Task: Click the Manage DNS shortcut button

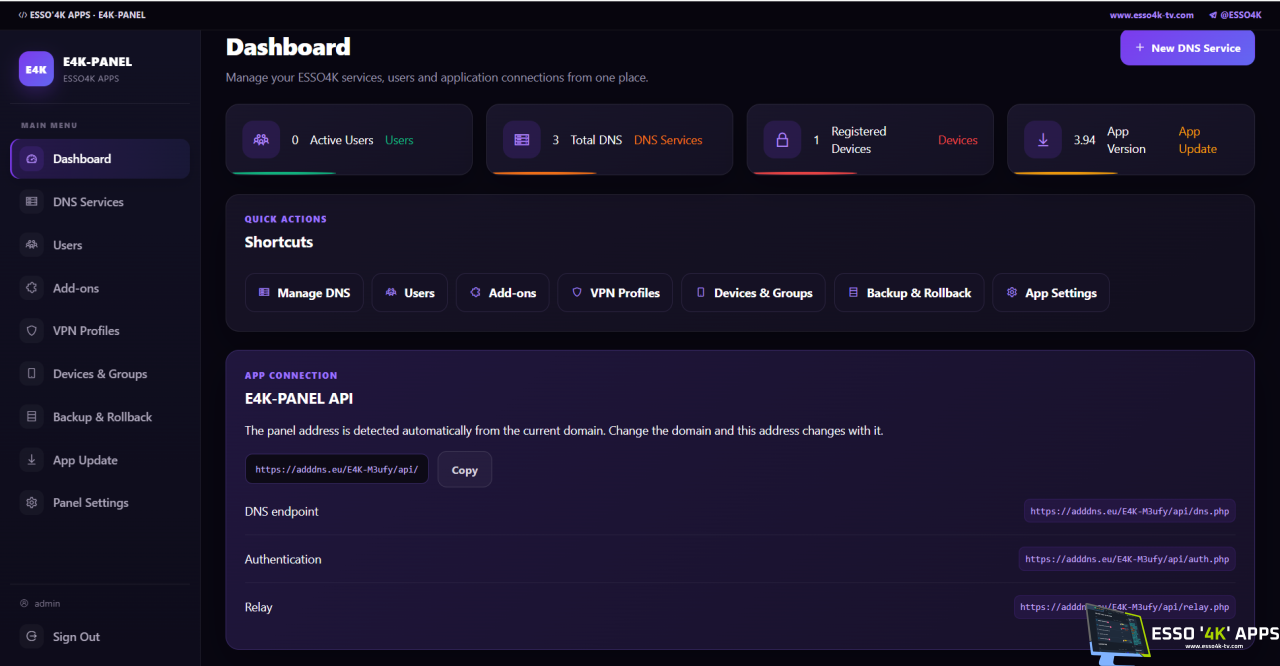Action: coord(304,293)
